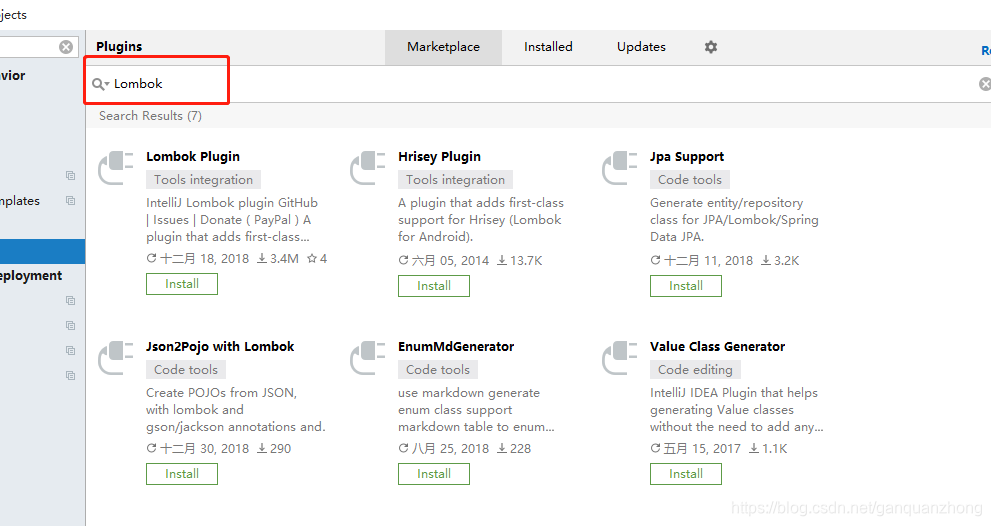Click the Code editing tag
The image size is (991, 526).
695,370
